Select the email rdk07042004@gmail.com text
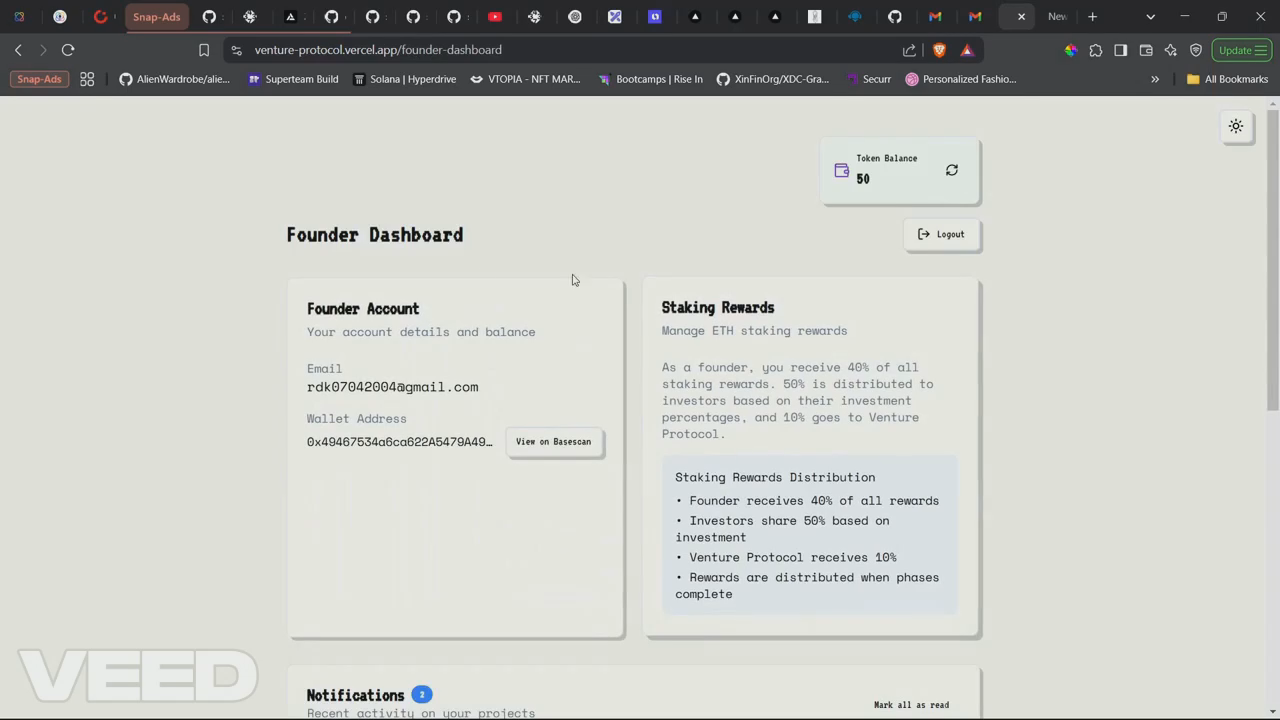Image resolution: width=1280 pixels, height=720 pixels. [x=392, y=387]
